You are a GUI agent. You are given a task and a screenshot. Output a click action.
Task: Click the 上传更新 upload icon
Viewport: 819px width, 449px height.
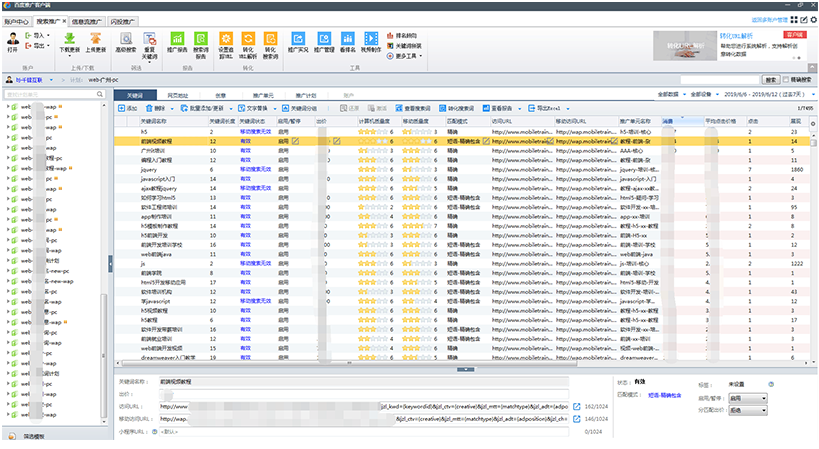point(97,40)
